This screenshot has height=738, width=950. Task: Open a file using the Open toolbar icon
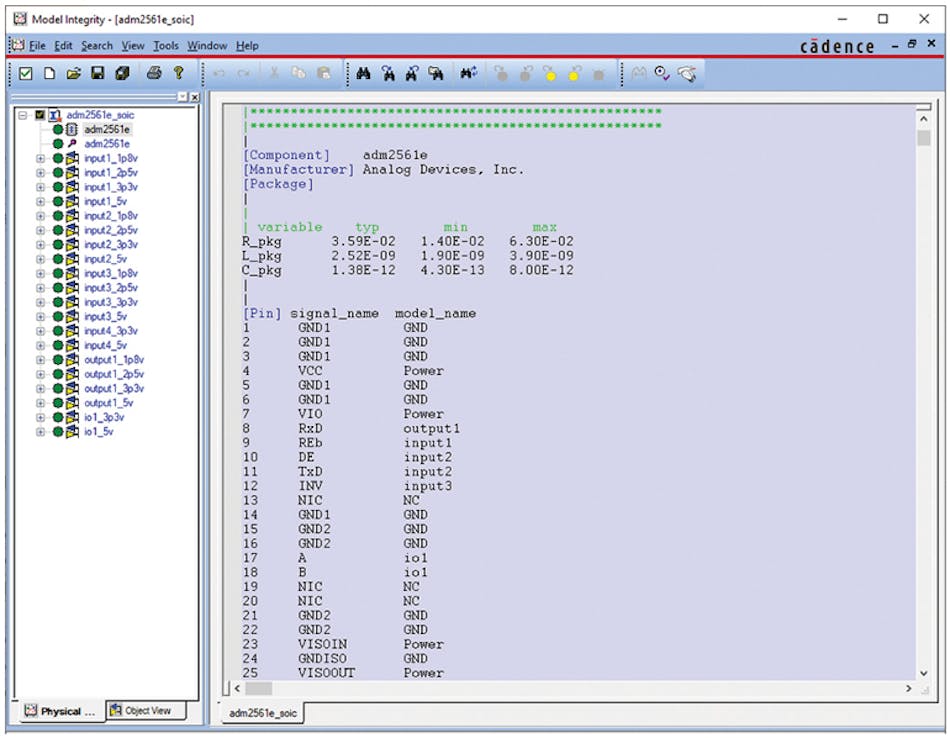coord(75,72)
